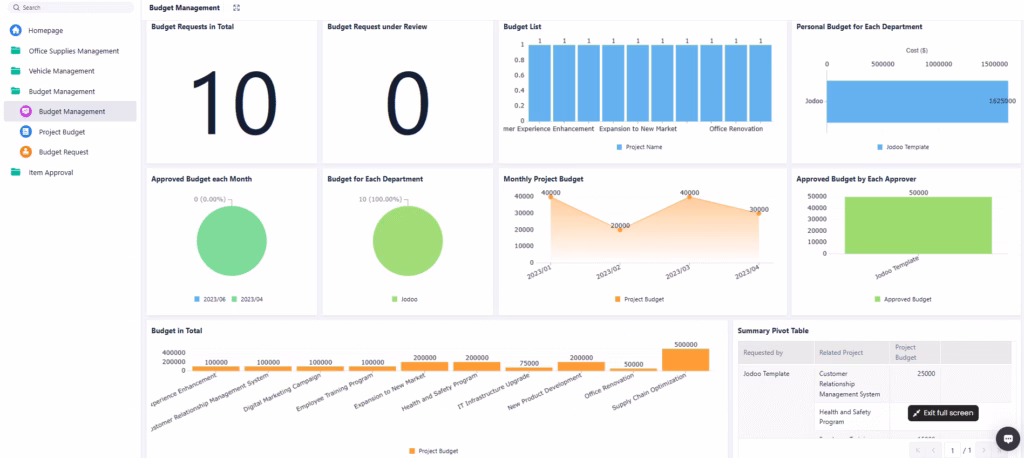
Task: Click the search magnifier icon
Action: click(17, 7)
